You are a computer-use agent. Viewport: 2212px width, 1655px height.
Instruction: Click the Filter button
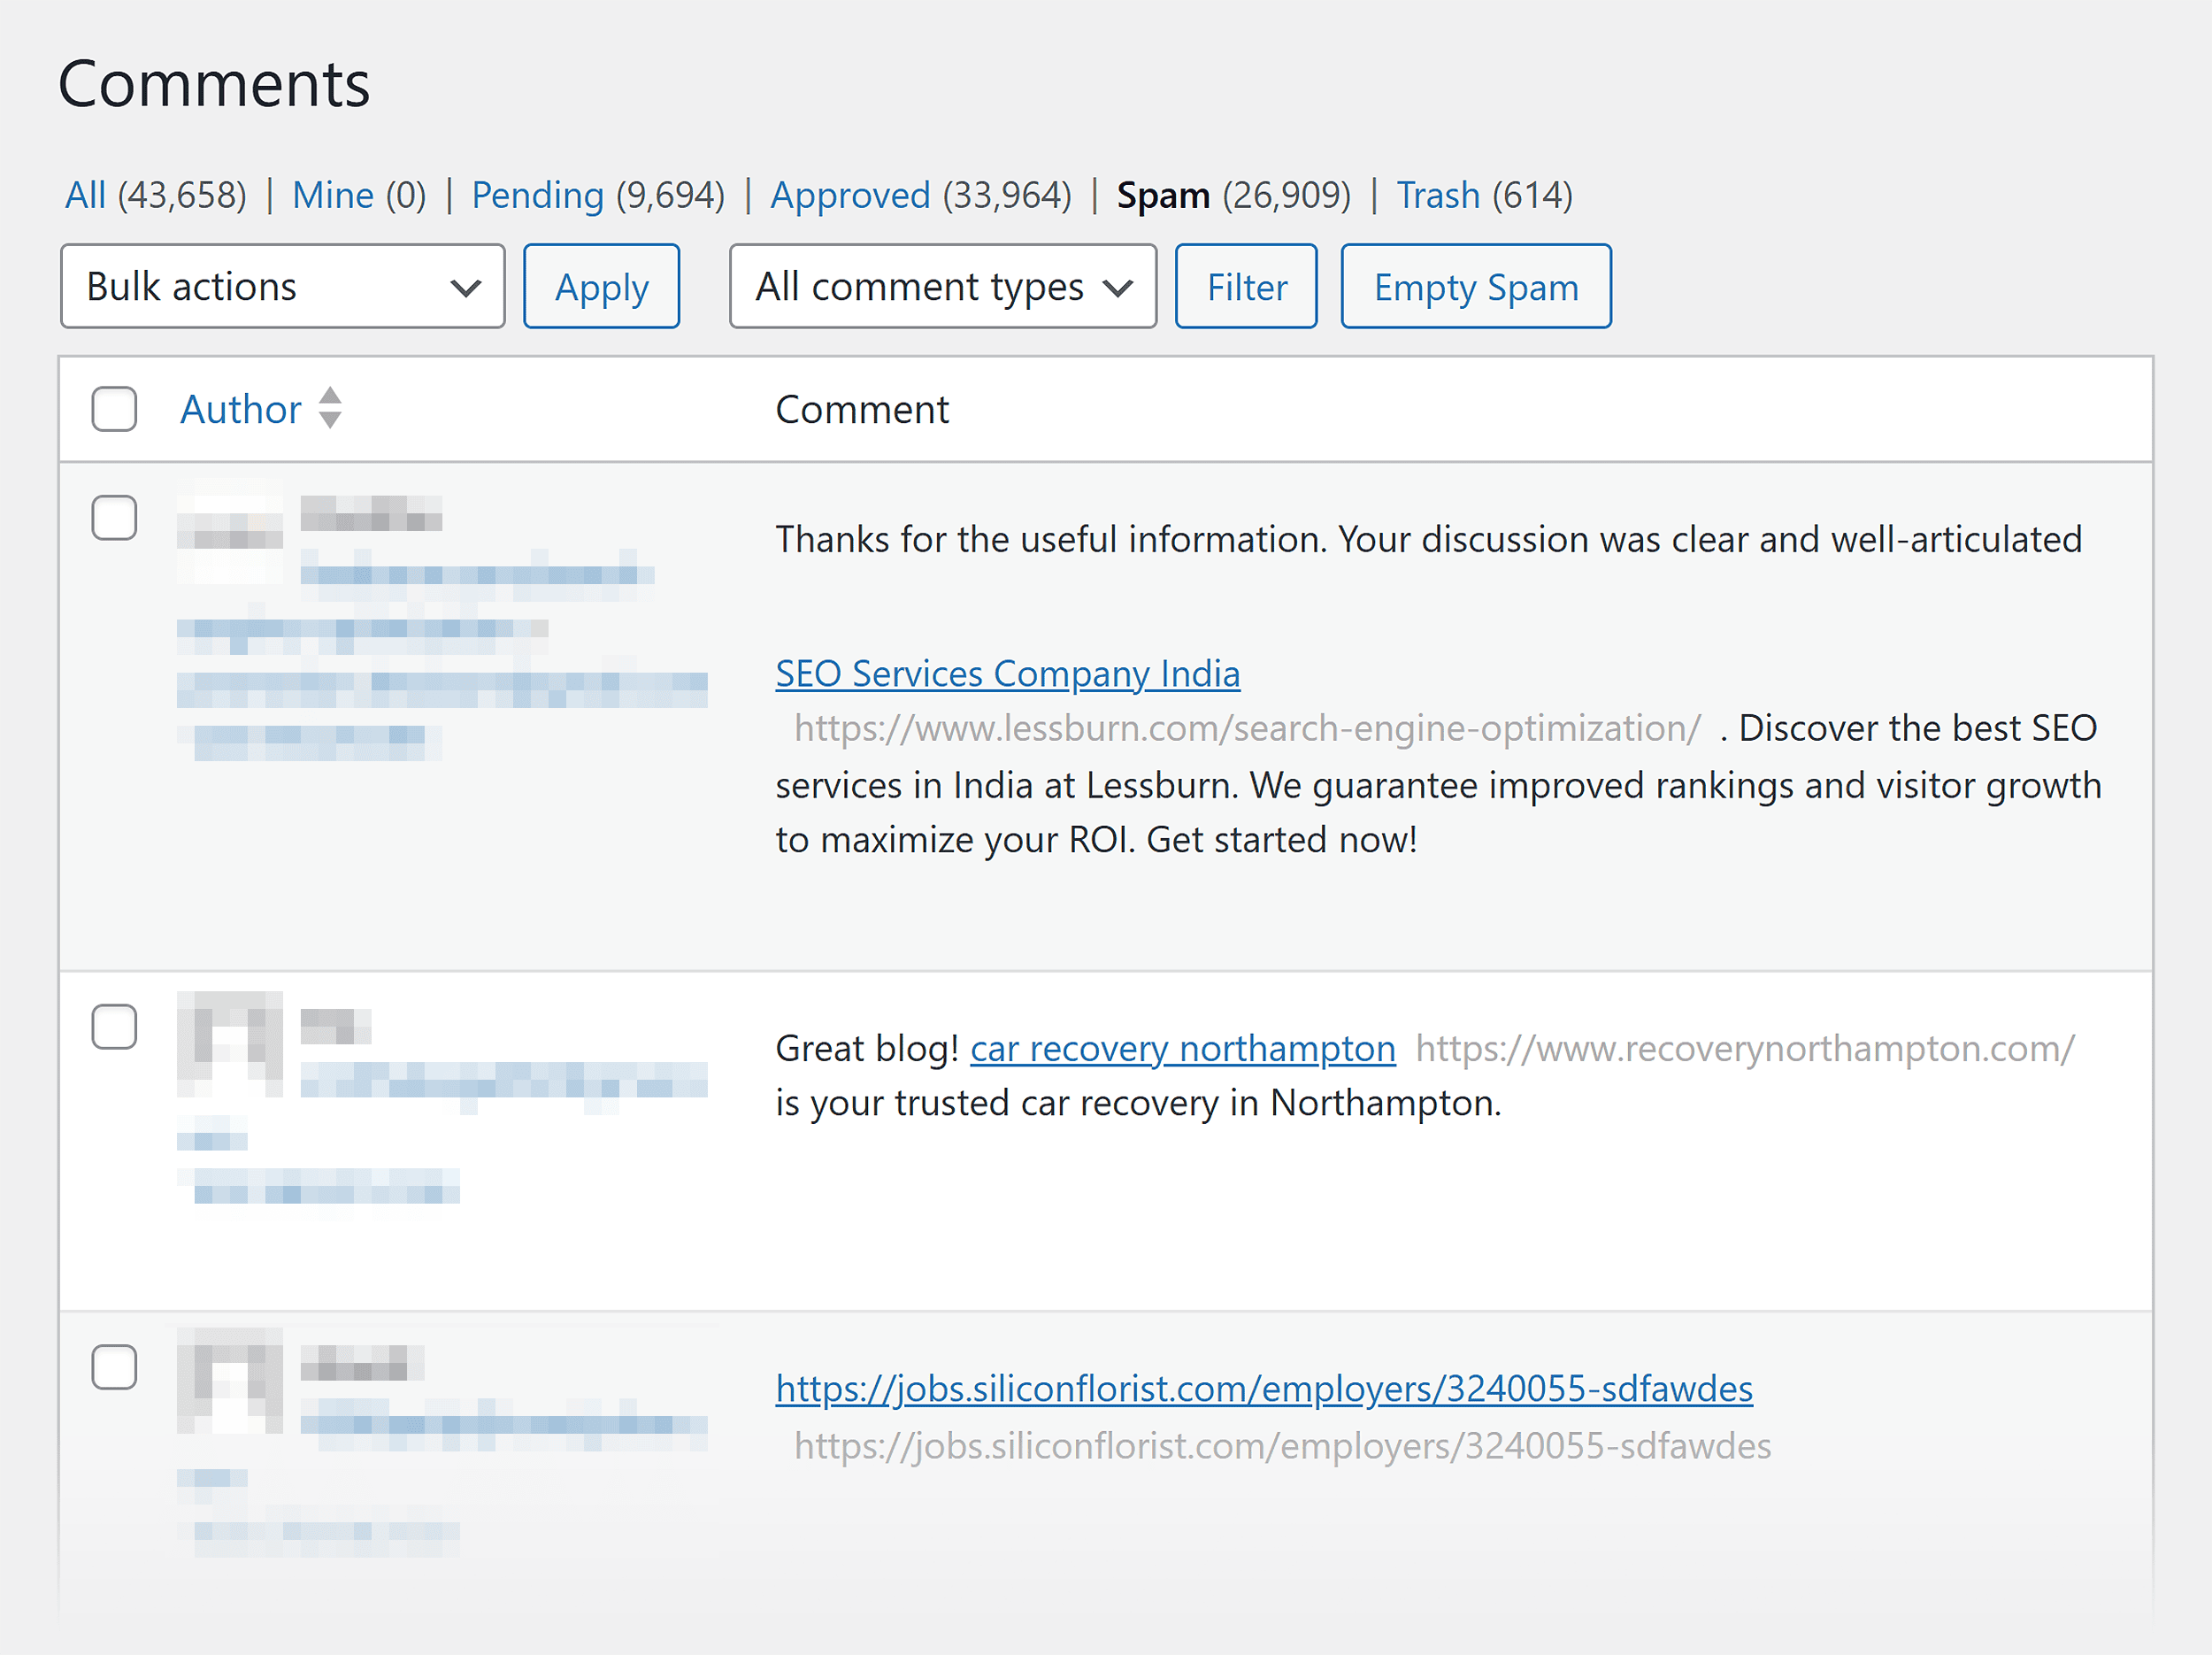(1246, 286)
